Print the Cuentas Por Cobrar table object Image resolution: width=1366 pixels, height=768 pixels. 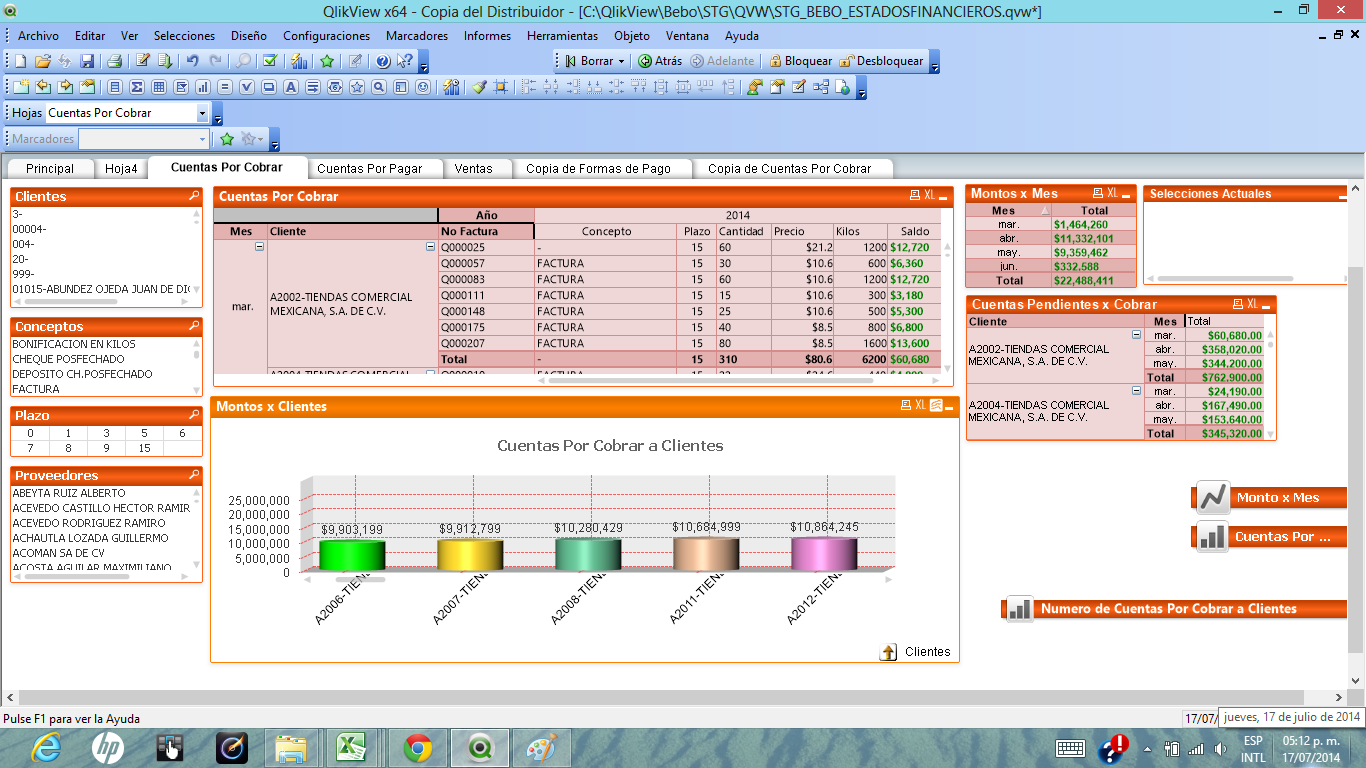914,196
